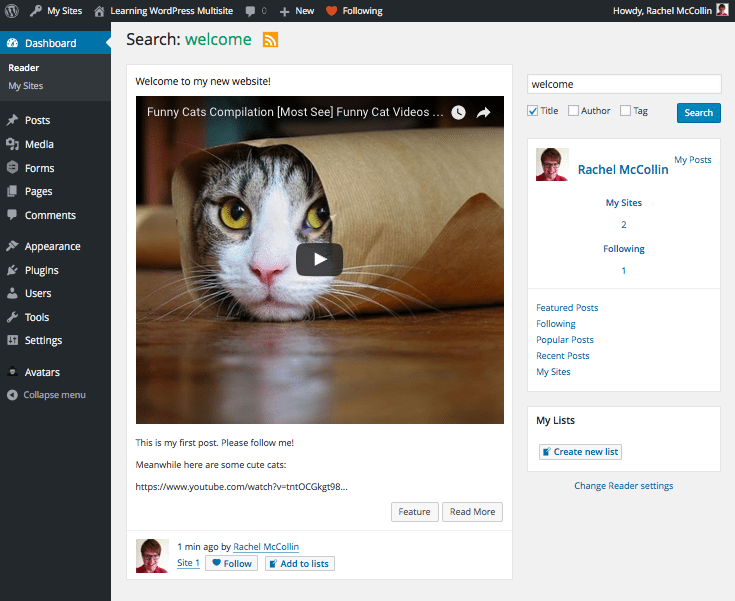735x601 pixels.
Task: Click the home icon in admin bar
Action: tap(99, 11)
